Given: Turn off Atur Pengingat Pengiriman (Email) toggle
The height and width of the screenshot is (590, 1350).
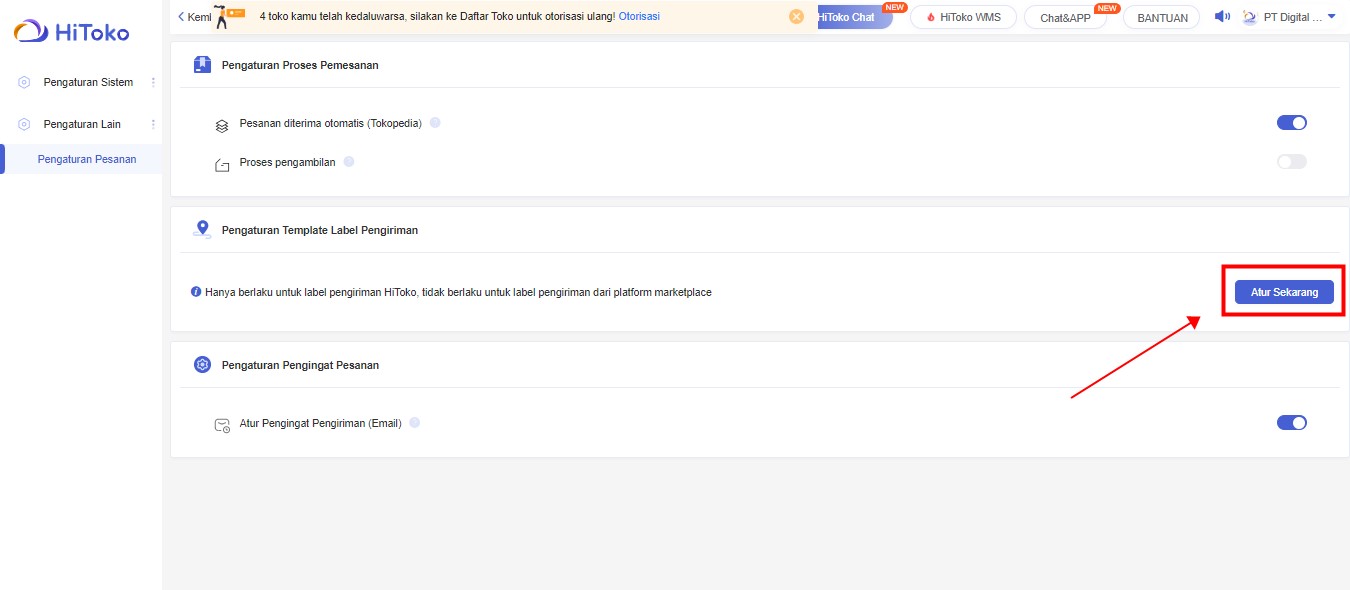Looking at the screenshot, I should tap(1291, 423).
